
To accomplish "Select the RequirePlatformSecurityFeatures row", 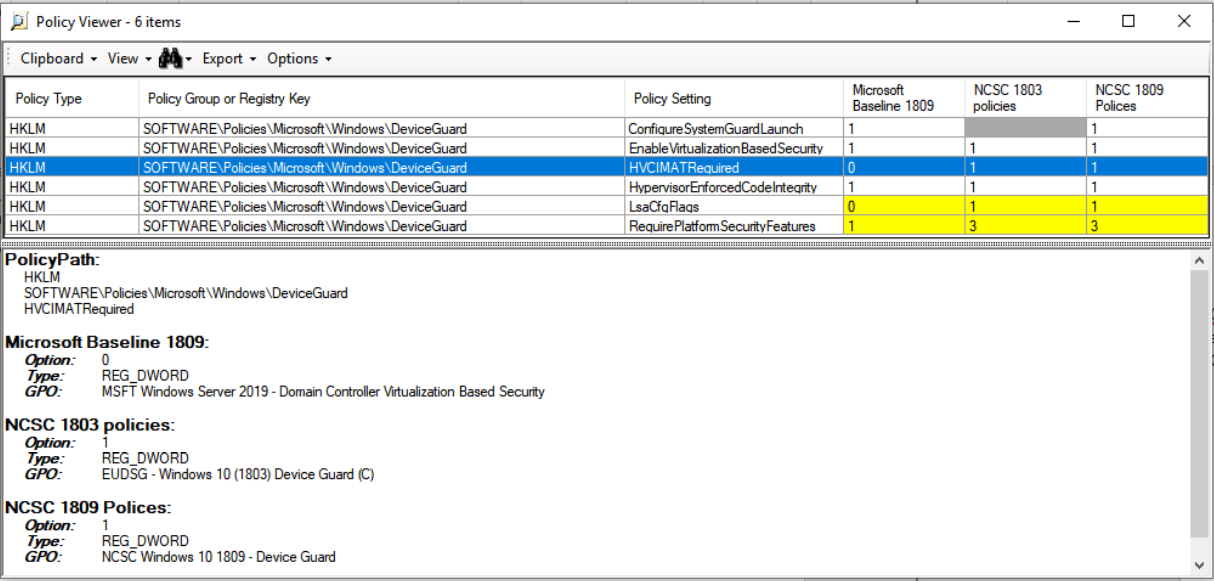I will click(721, 226).
